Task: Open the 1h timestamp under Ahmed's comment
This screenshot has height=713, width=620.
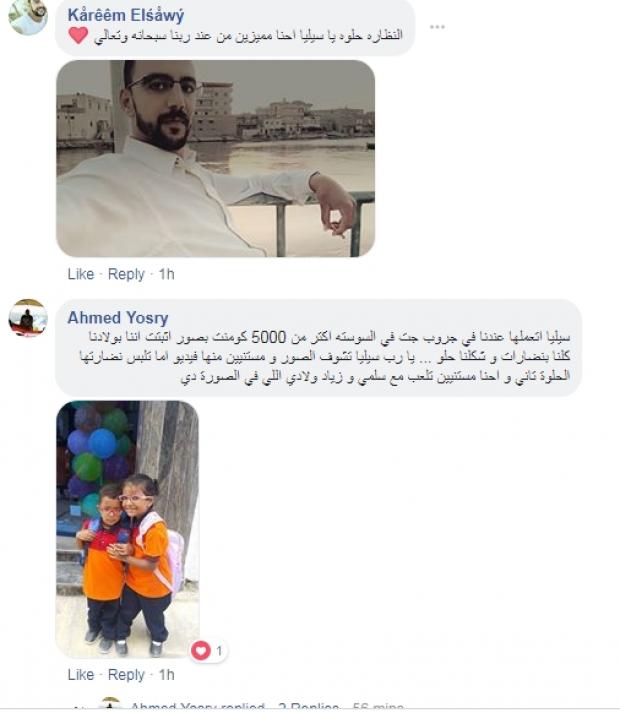Action: coord(166,675)
